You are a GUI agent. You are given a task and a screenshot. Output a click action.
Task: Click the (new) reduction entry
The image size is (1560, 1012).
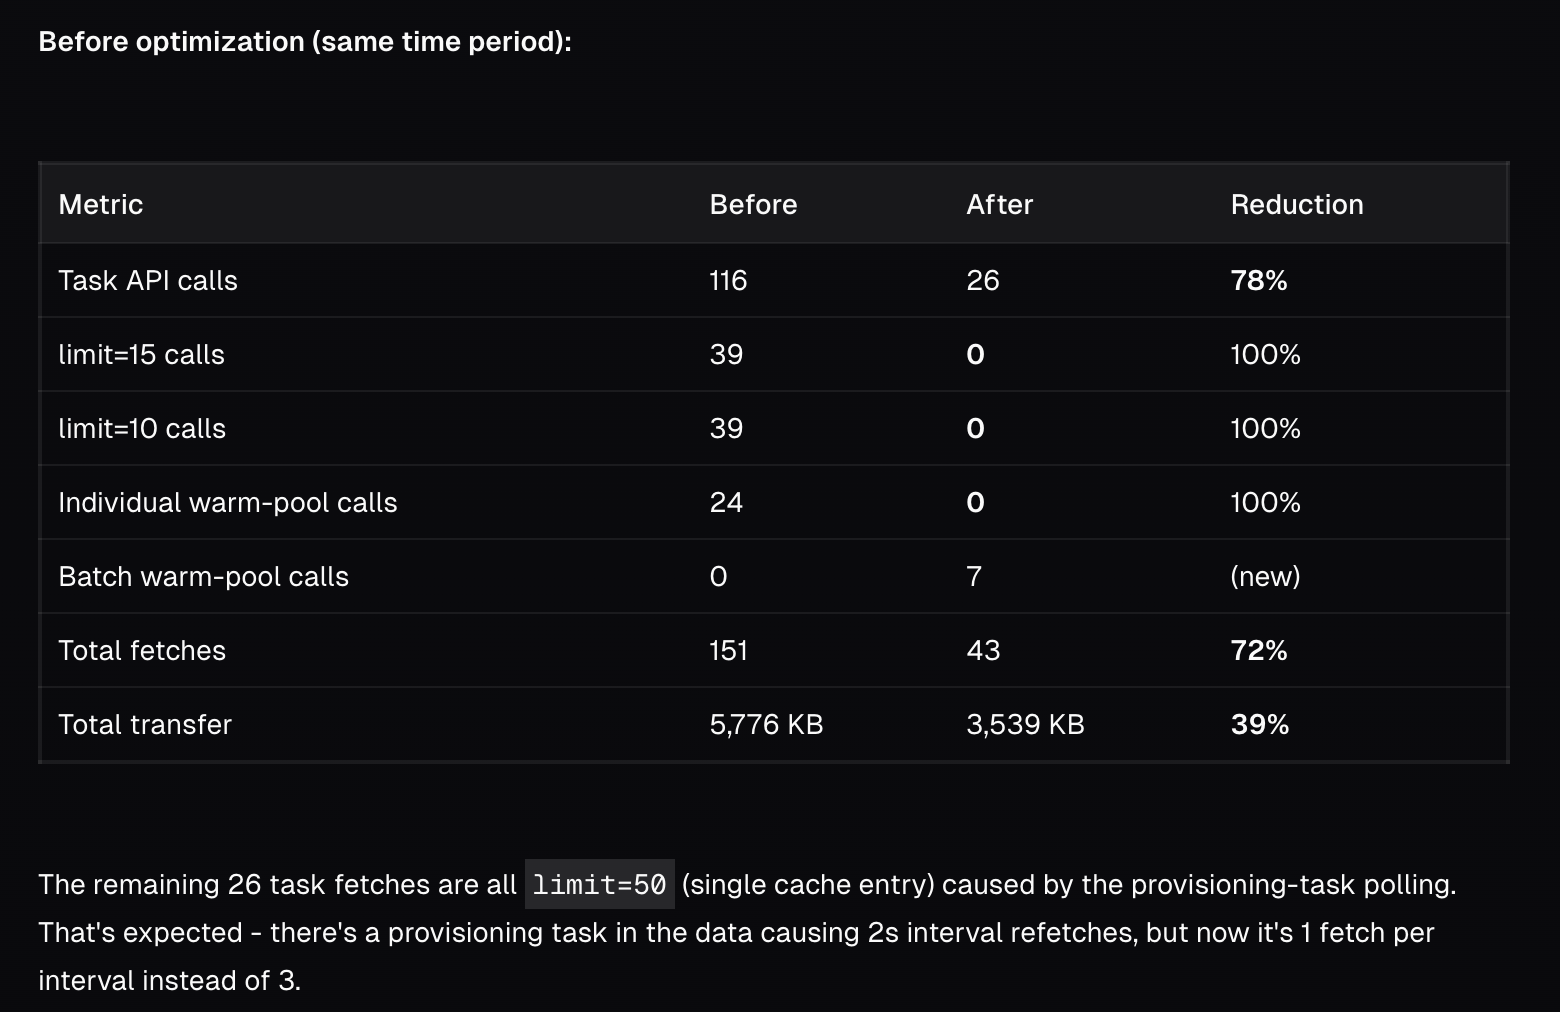click(1265, 577)
